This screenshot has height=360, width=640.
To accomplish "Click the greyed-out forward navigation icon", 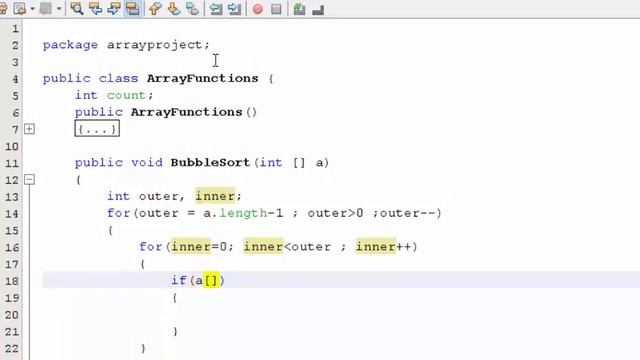I will click(x=45, y=9).
